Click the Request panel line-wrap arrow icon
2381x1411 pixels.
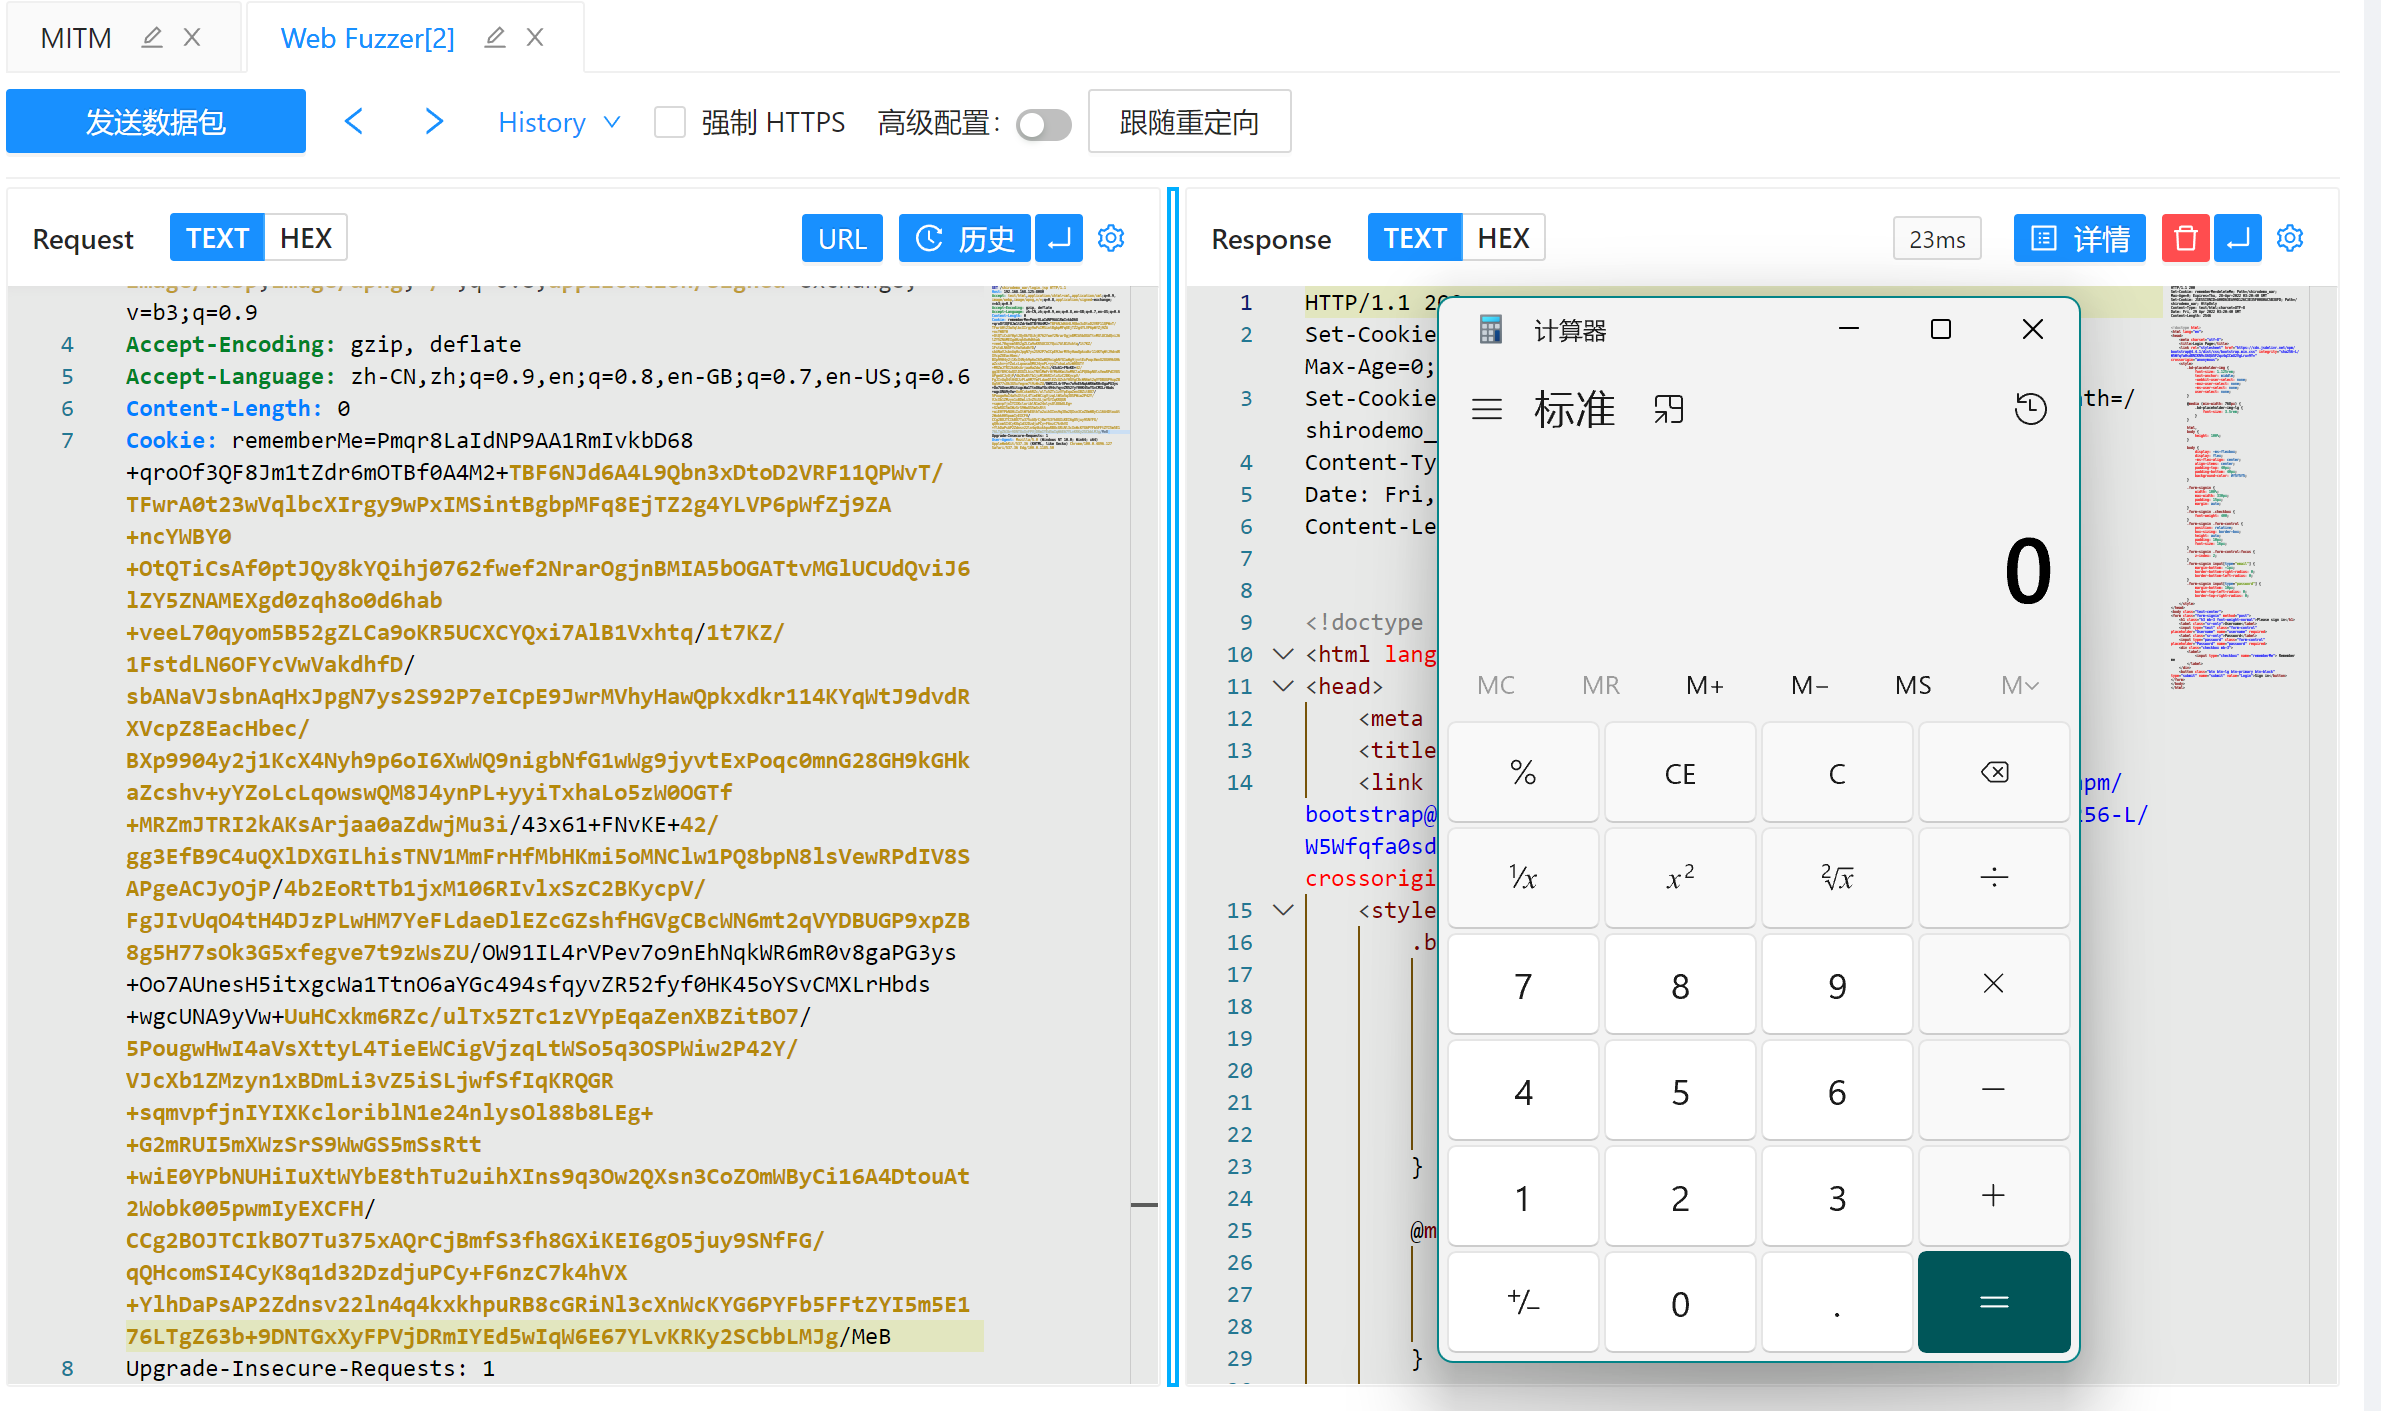pos(1058,238)
